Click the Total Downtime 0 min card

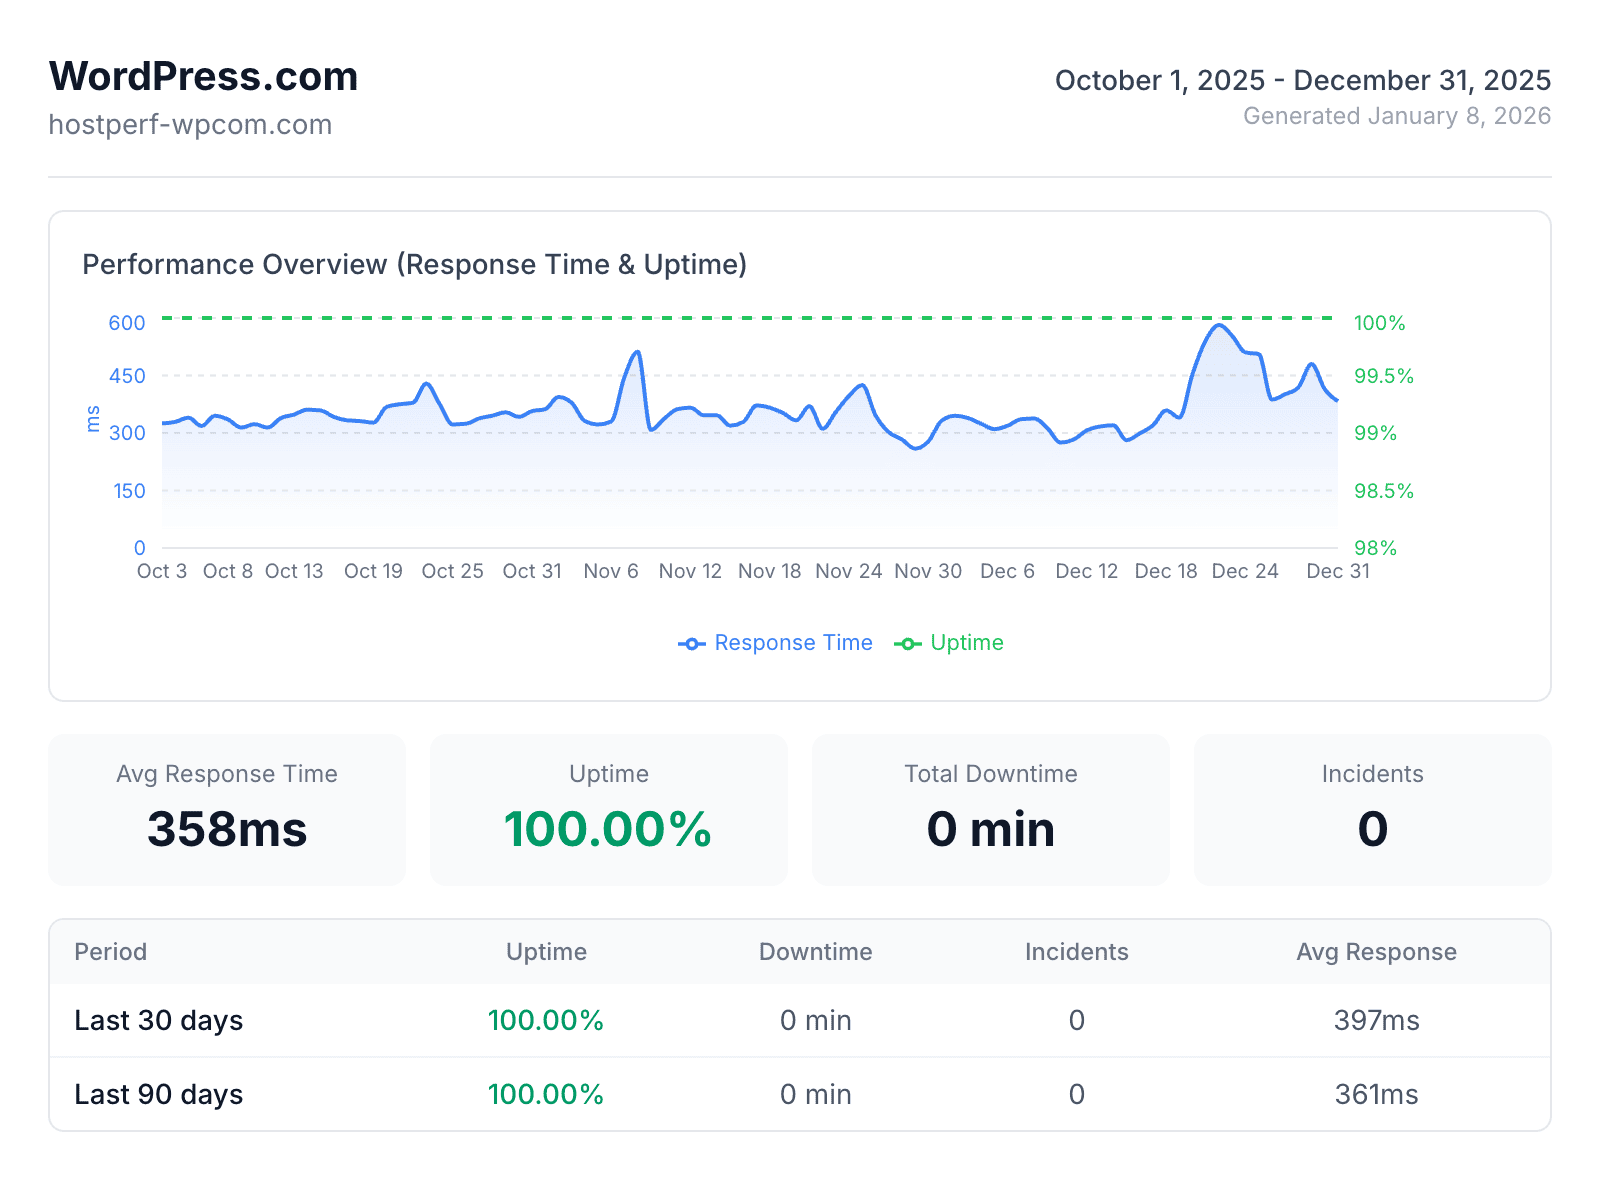[990, 810]
